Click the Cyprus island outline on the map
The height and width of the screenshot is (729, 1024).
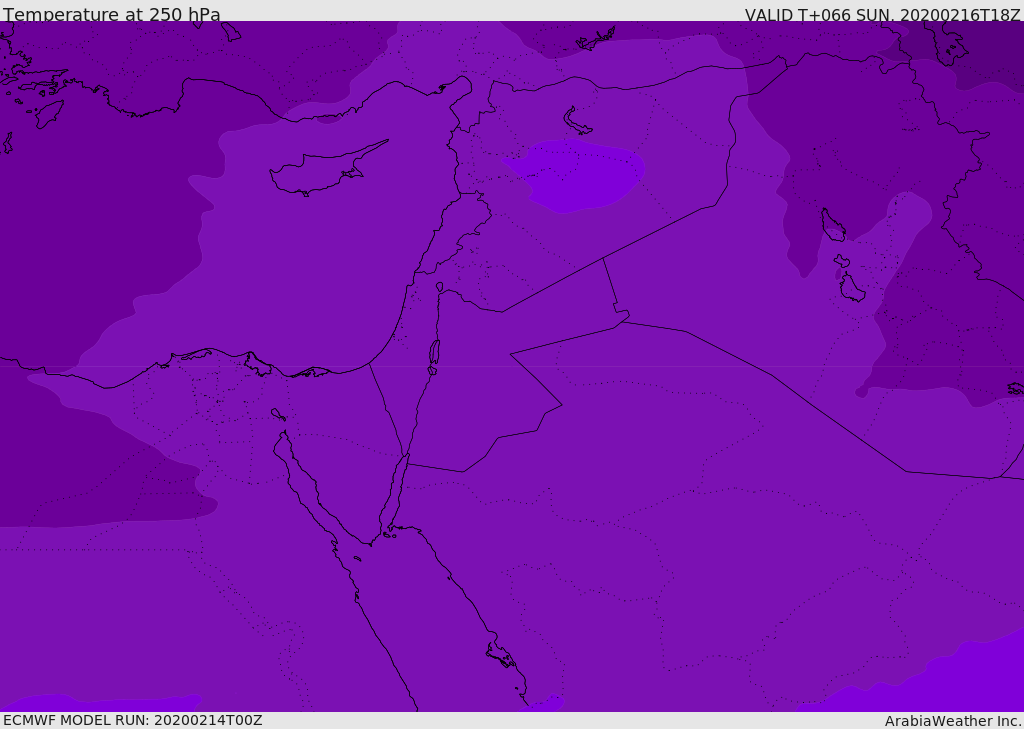coord(327,170)
